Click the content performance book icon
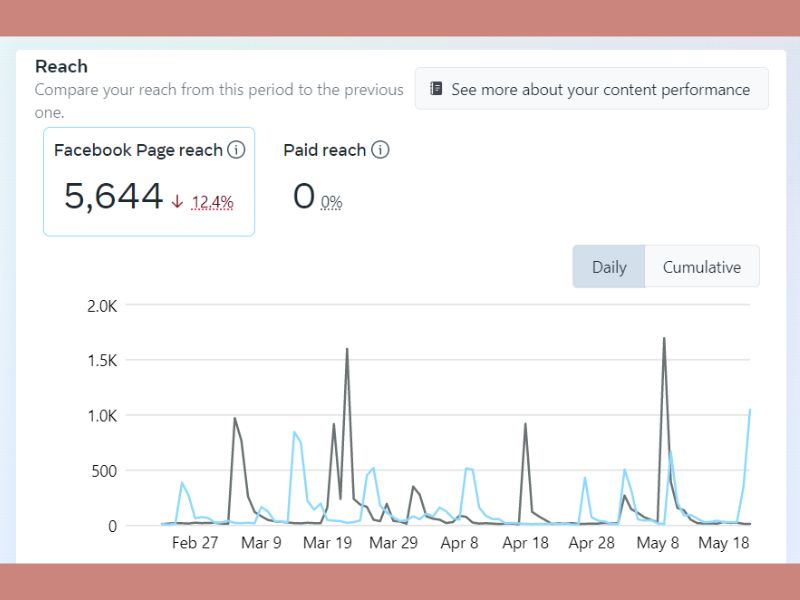 point(436,89)
